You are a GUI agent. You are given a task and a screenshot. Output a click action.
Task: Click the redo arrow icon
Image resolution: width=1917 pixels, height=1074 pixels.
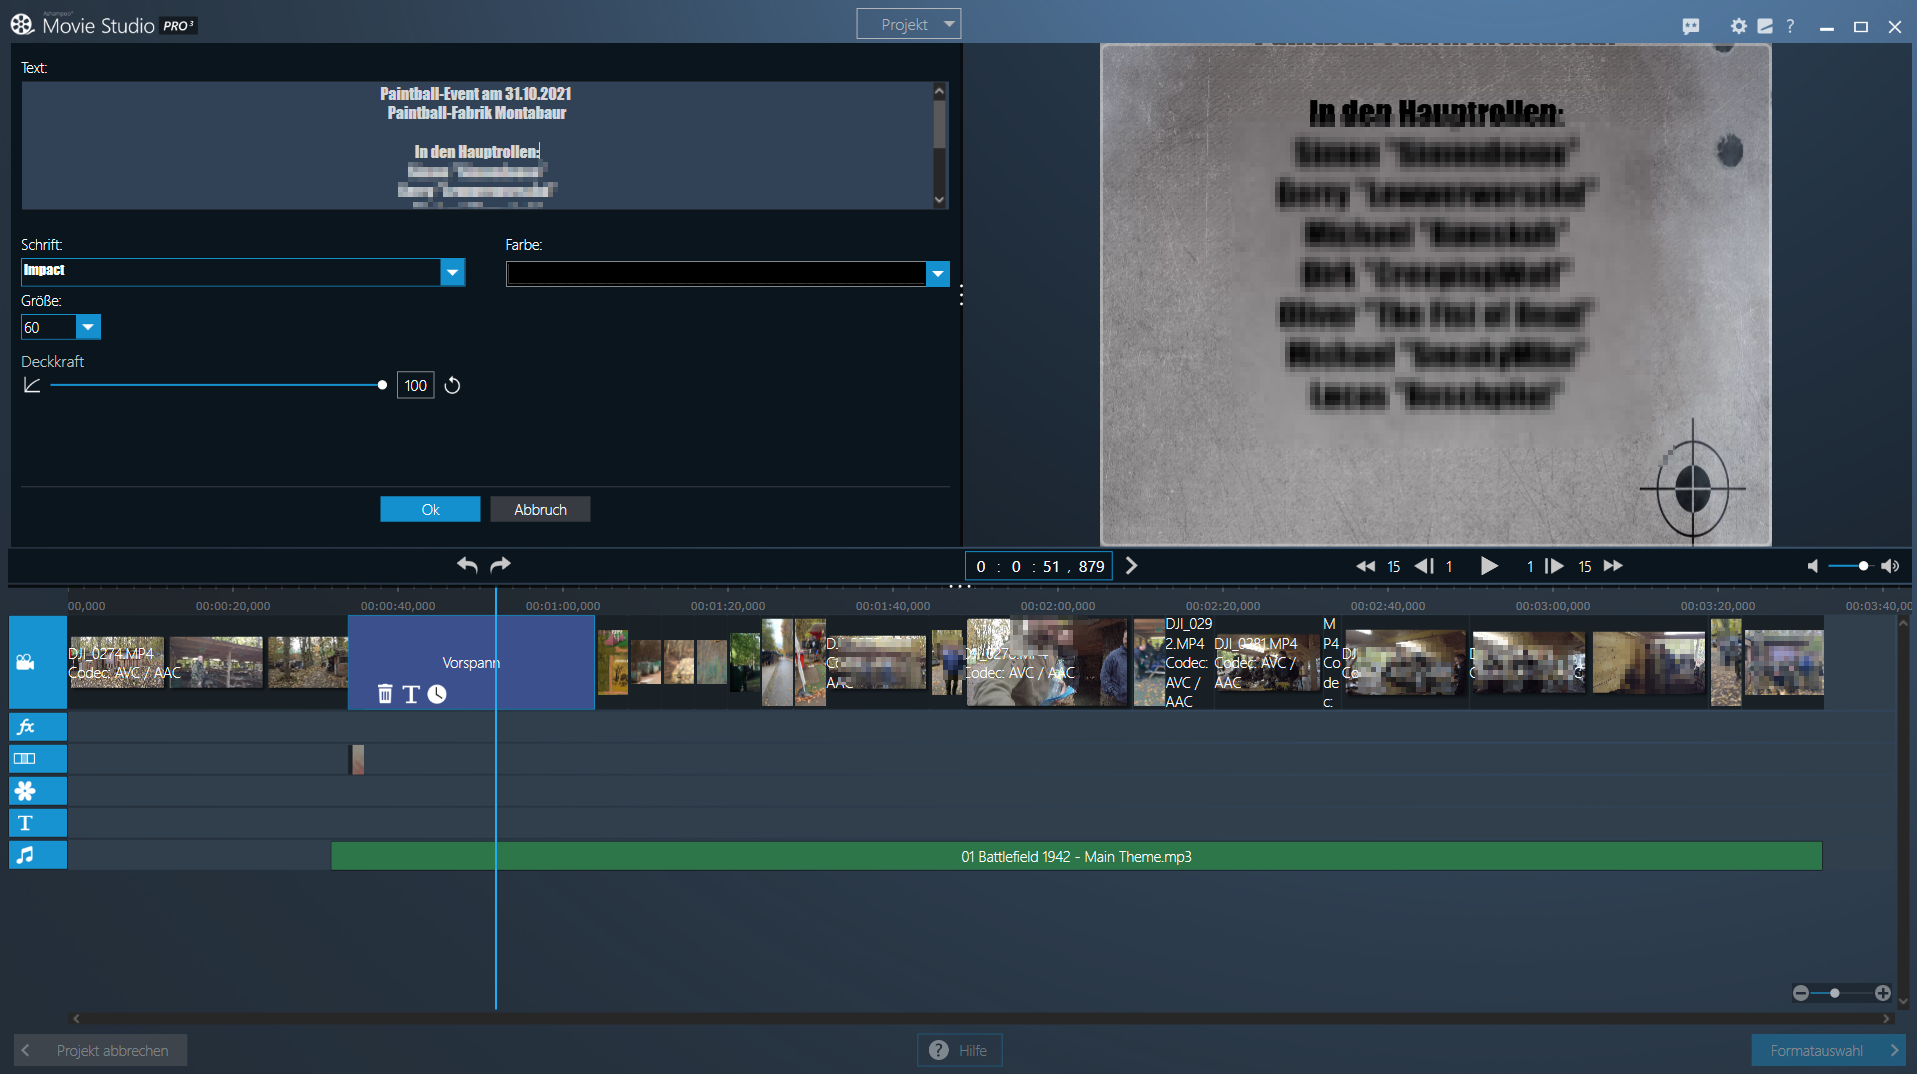coord(501,565)
